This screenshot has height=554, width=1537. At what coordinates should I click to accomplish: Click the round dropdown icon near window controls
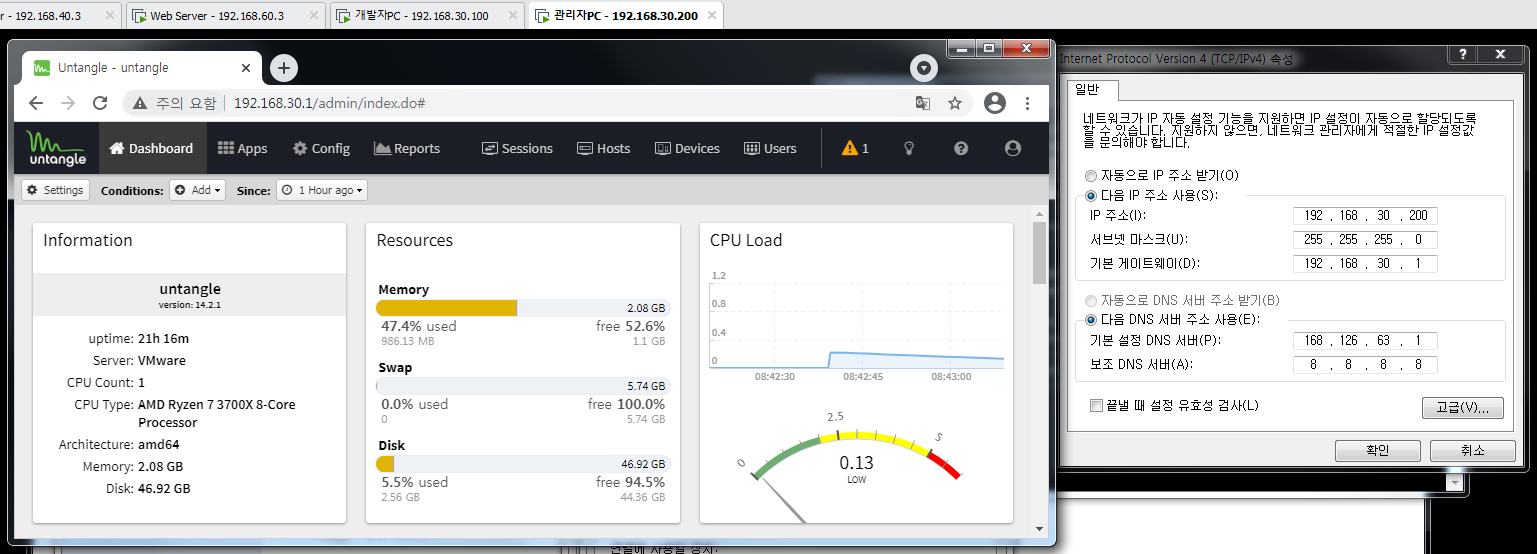click(x=923, y=68)
